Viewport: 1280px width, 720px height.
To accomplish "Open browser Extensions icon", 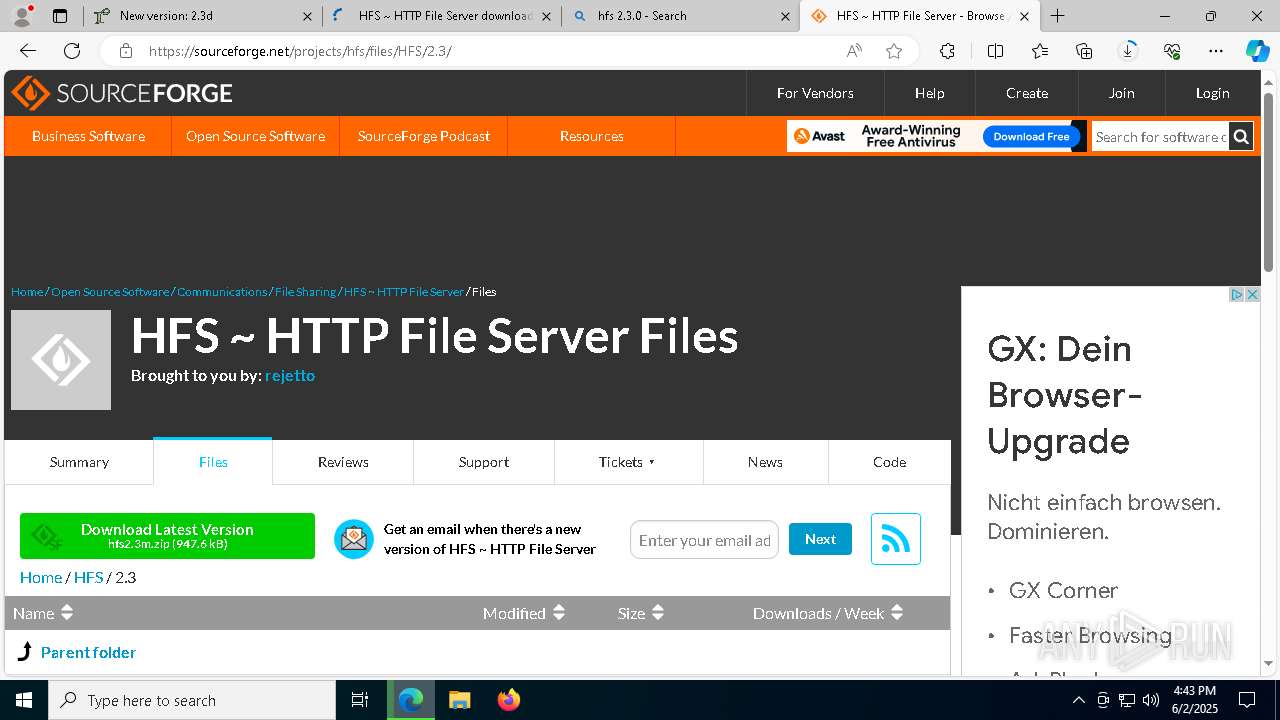I will [947, 51].
